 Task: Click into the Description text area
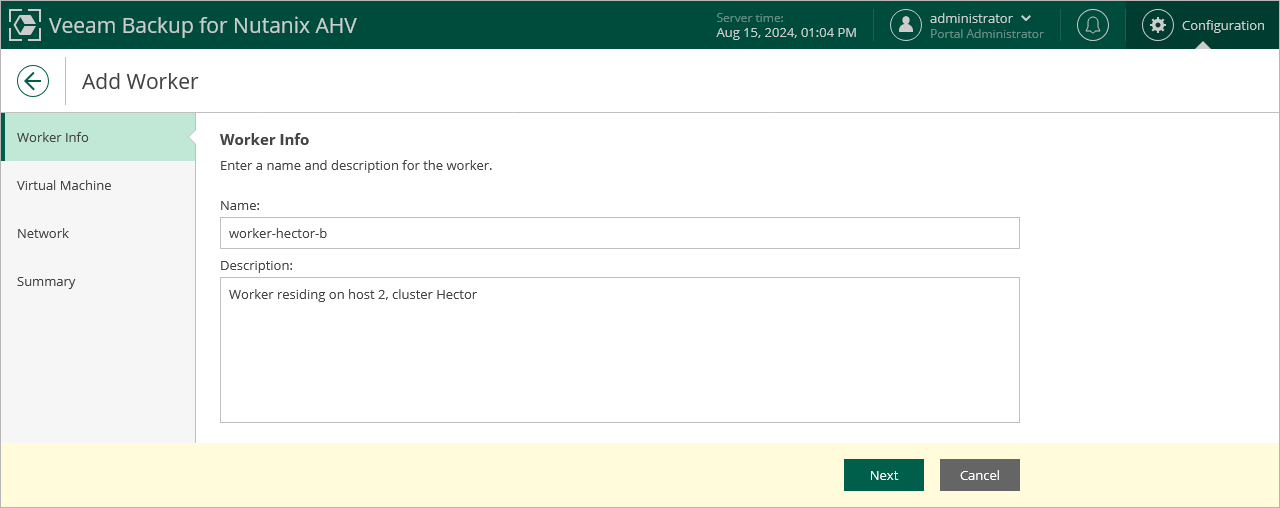click(620, 350)
